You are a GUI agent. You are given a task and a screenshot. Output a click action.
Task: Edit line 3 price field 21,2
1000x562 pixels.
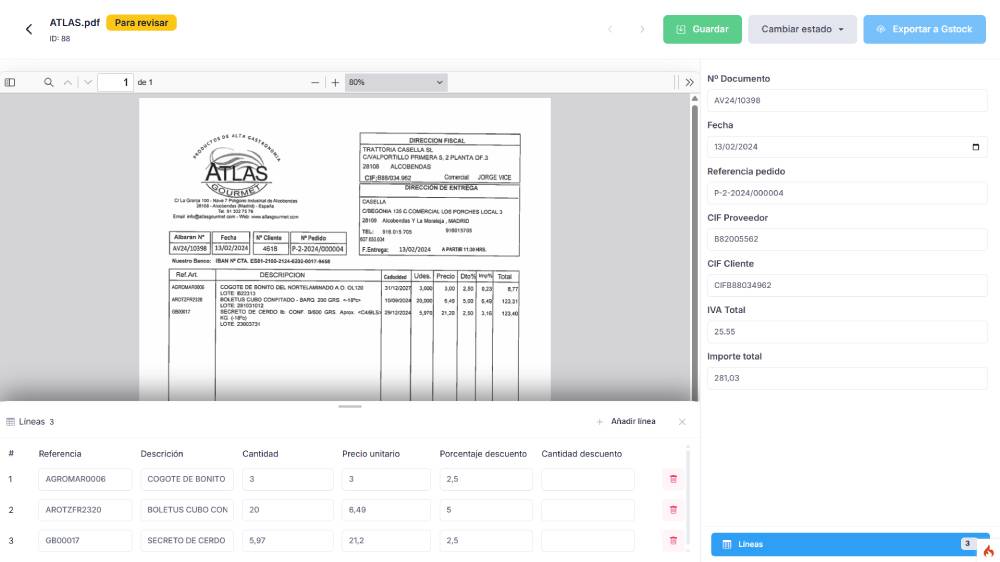click(x=386, y=540)
